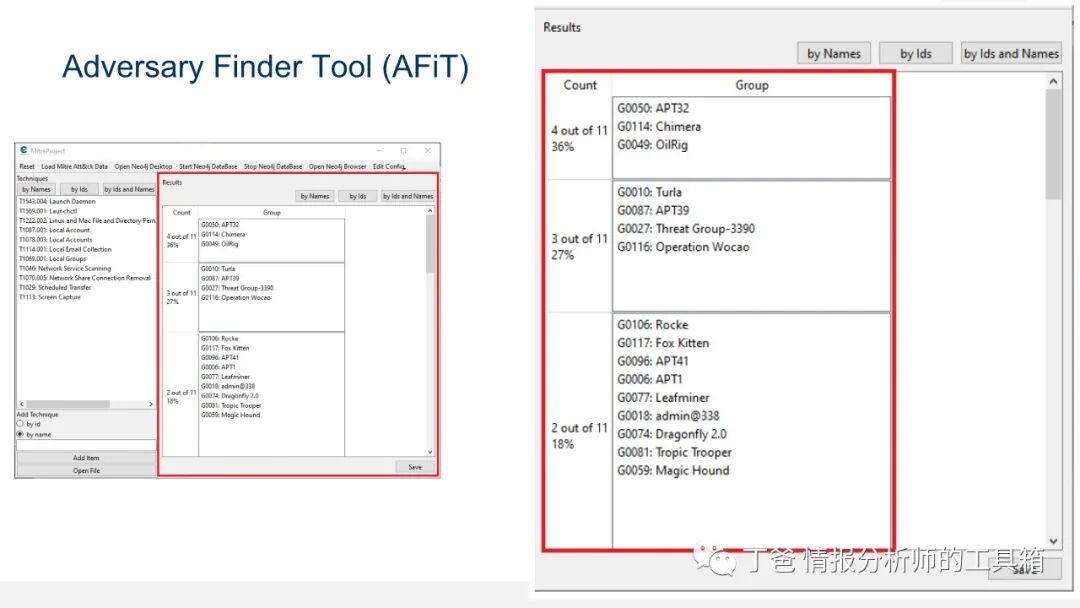Viewport: 1080px width, 608px height.
Task: Select the by id radio button
Action: 20,424
